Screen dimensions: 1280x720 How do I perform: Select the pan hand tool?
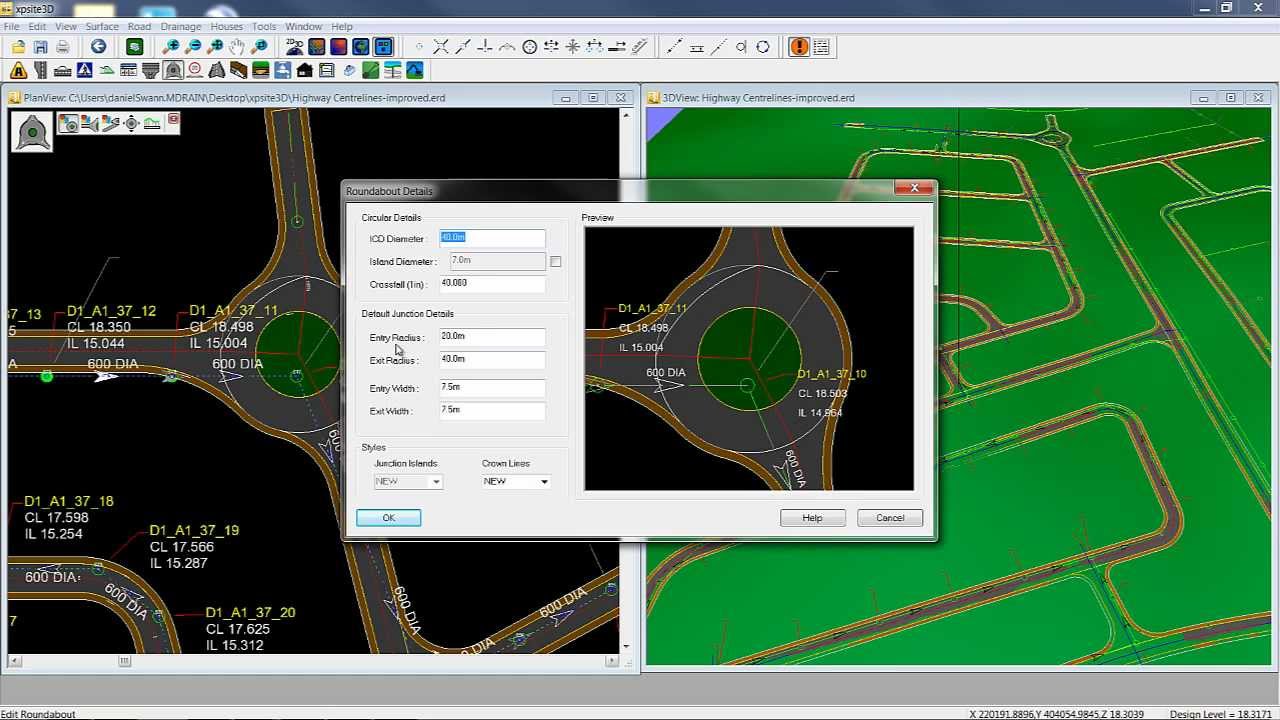point(237,47)
